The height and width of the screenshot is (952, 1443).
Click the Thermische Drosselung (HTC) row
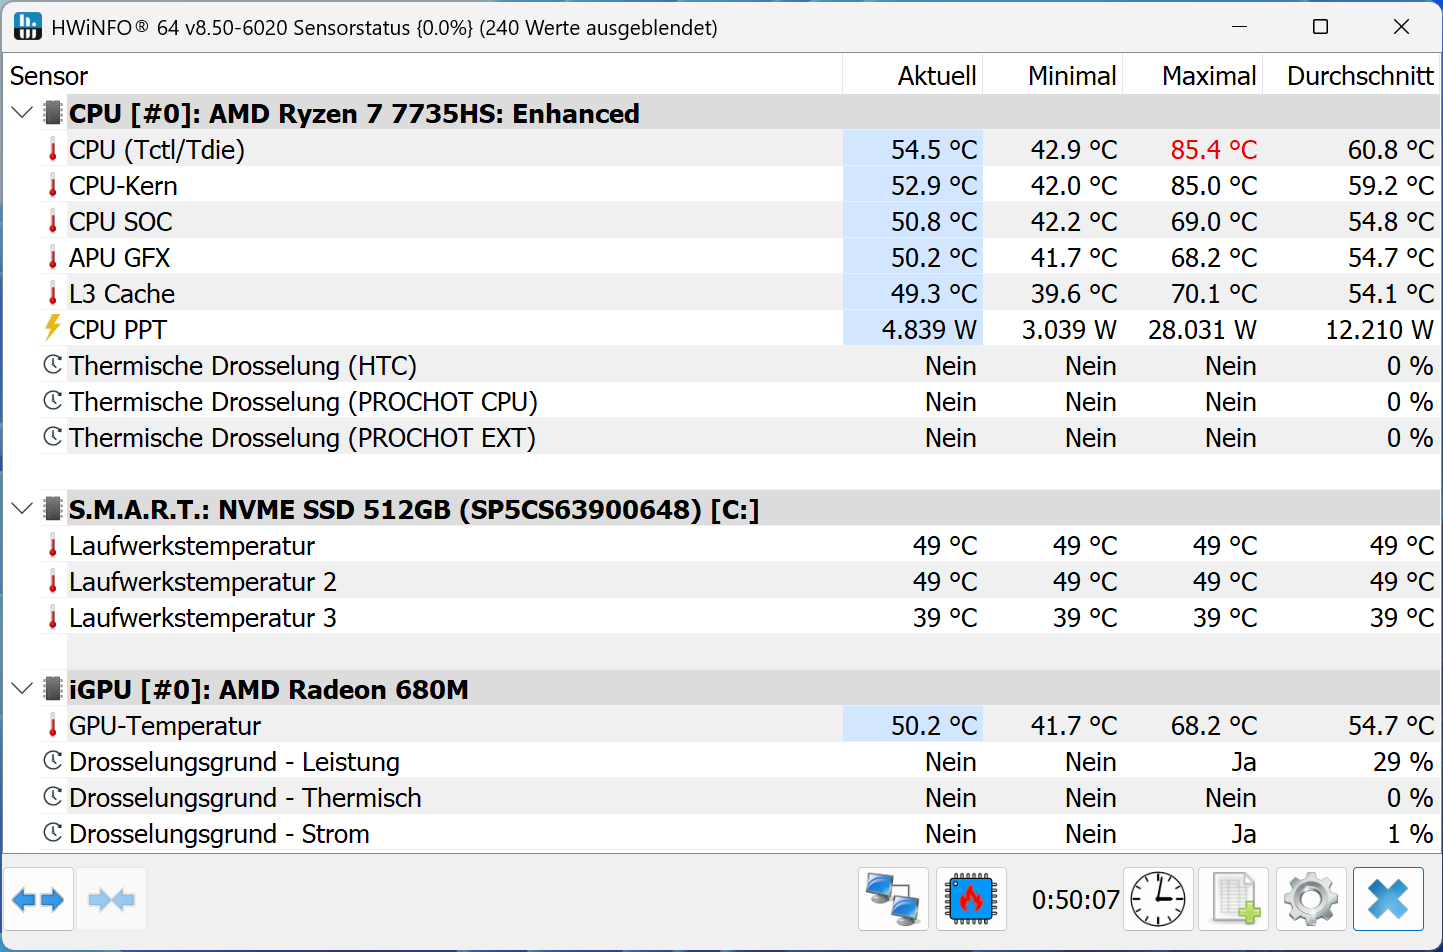[x=739, y=365]
